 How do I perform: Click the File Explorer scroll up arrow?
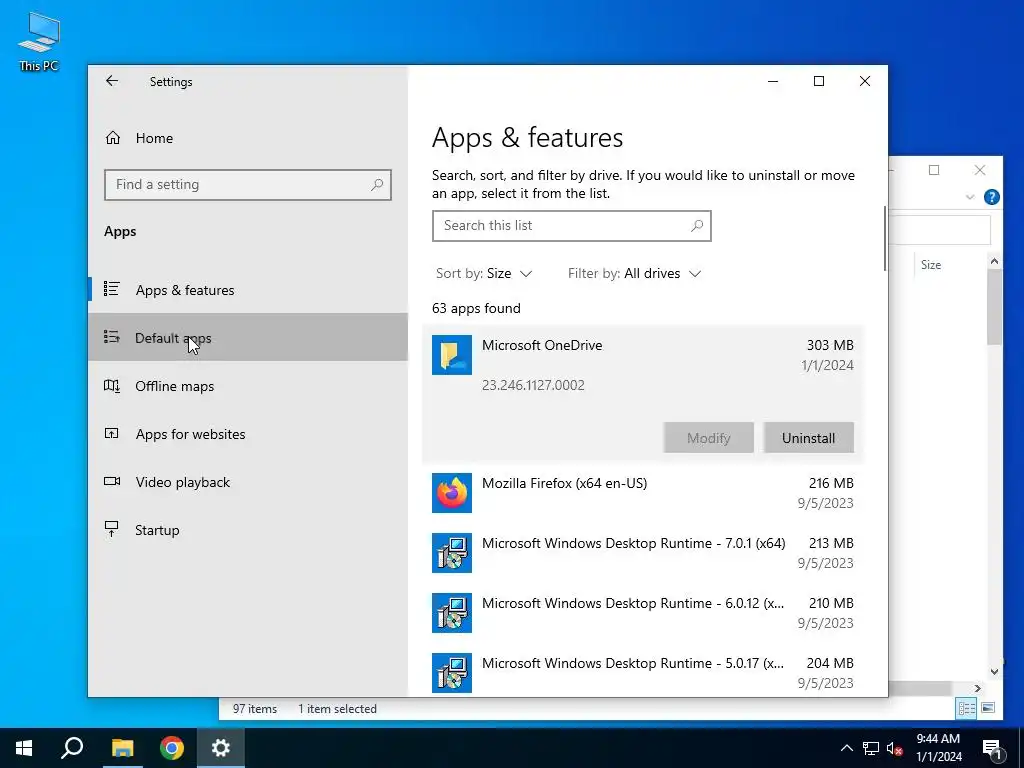(x=994, y=261)
